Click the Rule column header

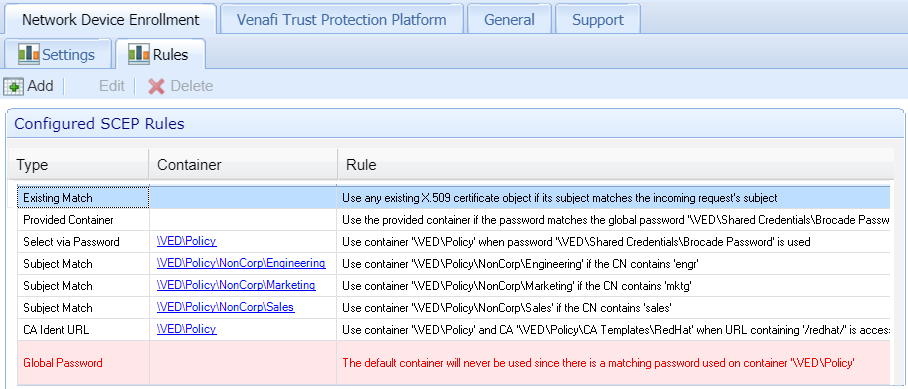pos(616,165)
